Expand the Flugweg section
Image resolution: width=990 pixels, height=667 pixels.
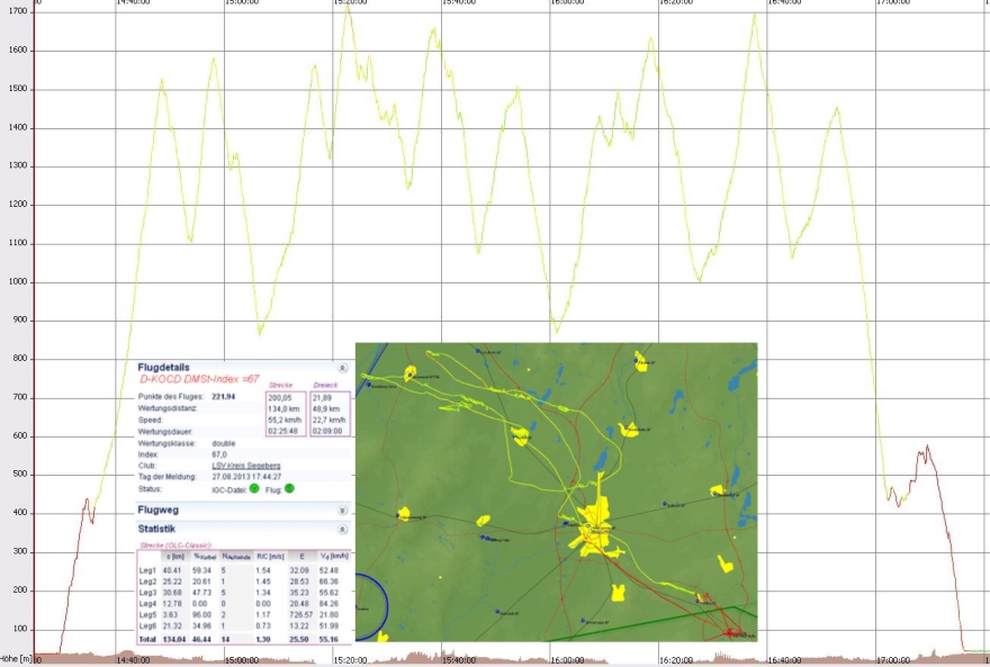click(x=343, y=510)
